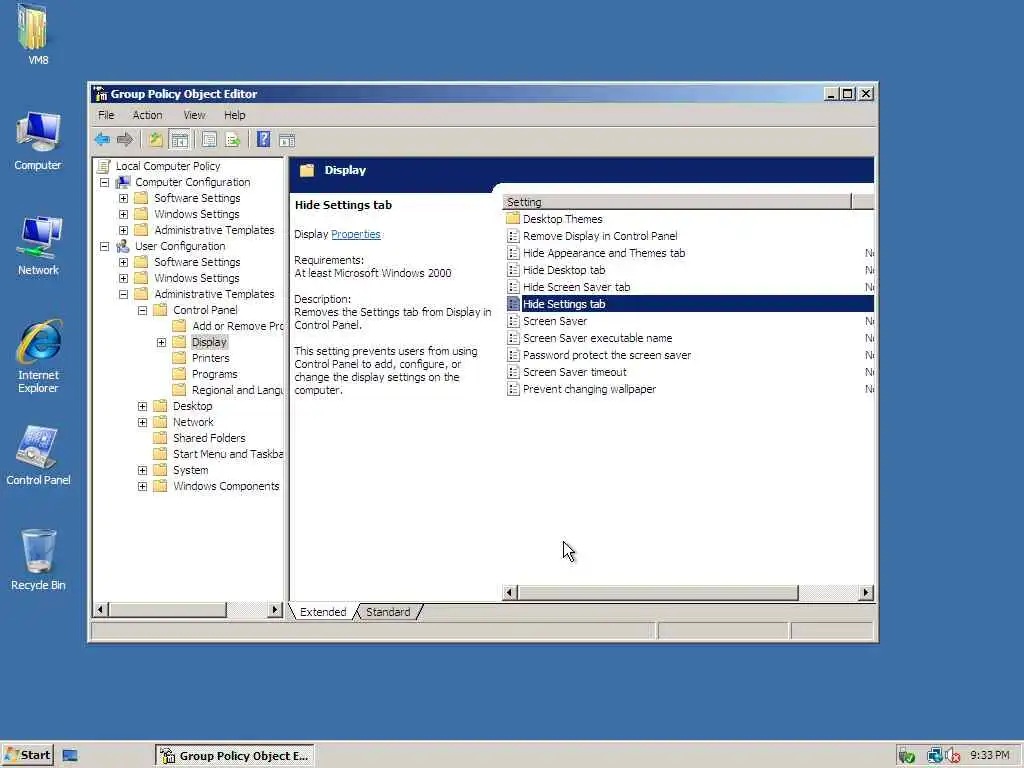Expand Windows Settings under User Configuration

coord(123,278)
